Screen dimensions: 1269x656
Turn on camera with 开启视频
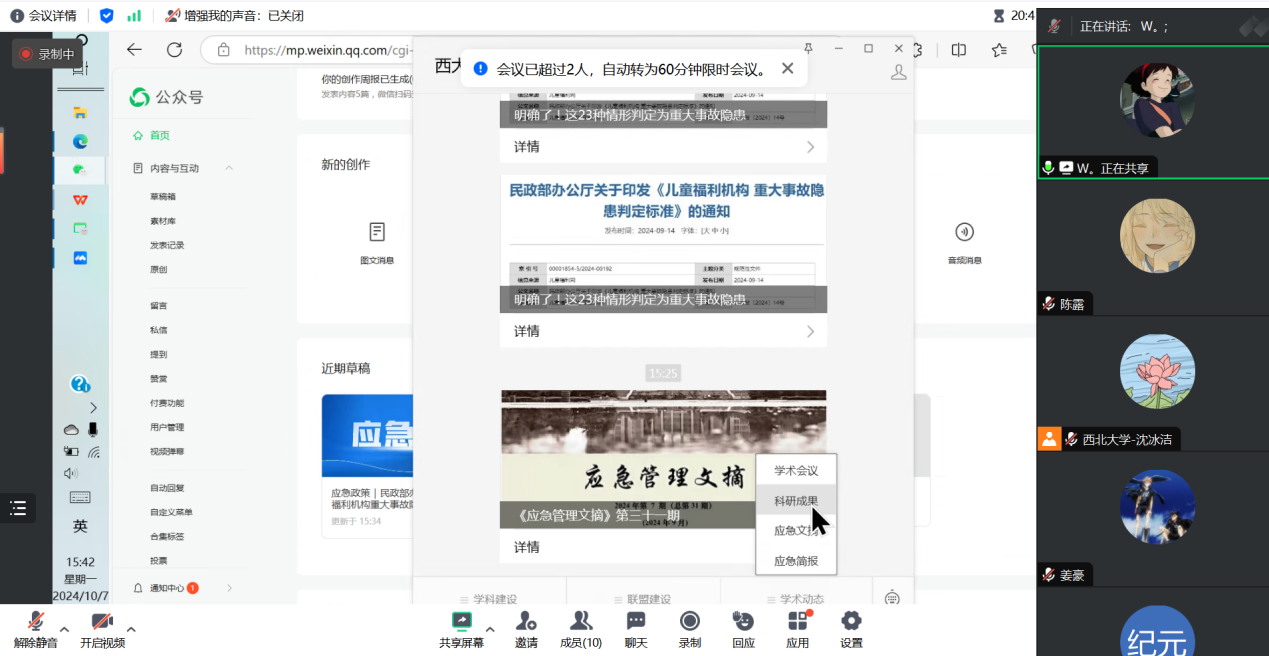point(102,622)
